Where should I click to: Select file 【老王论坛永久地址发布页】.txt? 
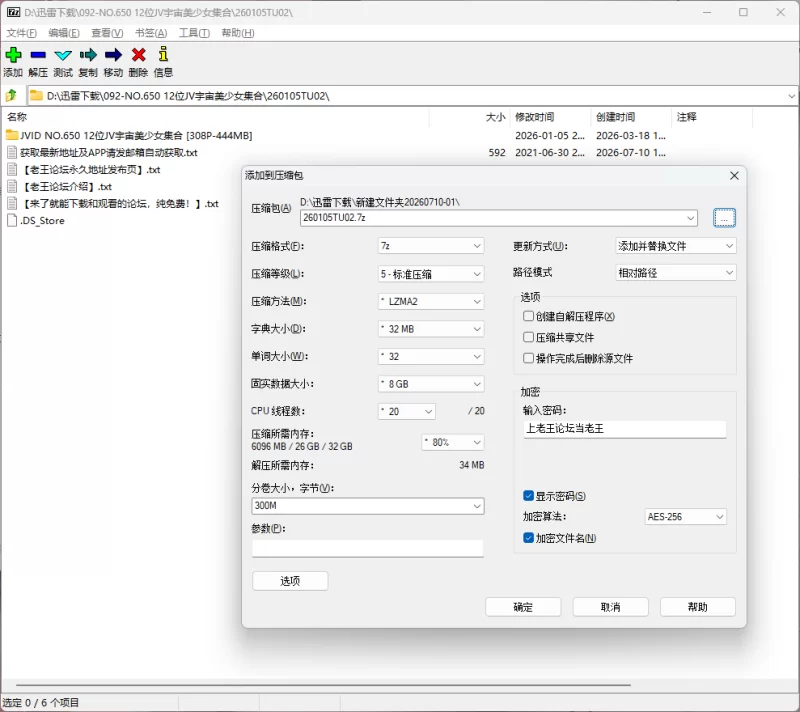(90, 169)
